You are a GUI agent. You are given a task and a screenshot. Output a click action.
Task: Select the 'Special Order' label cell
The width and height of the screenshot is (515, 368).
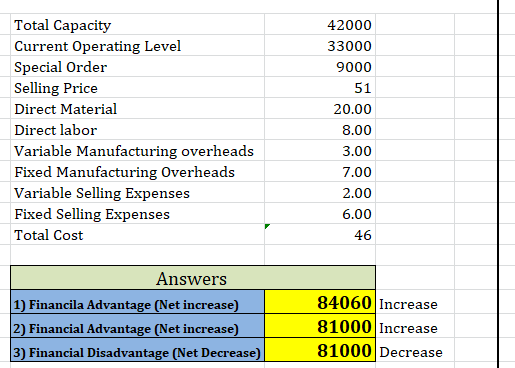(x=137, y=66)
